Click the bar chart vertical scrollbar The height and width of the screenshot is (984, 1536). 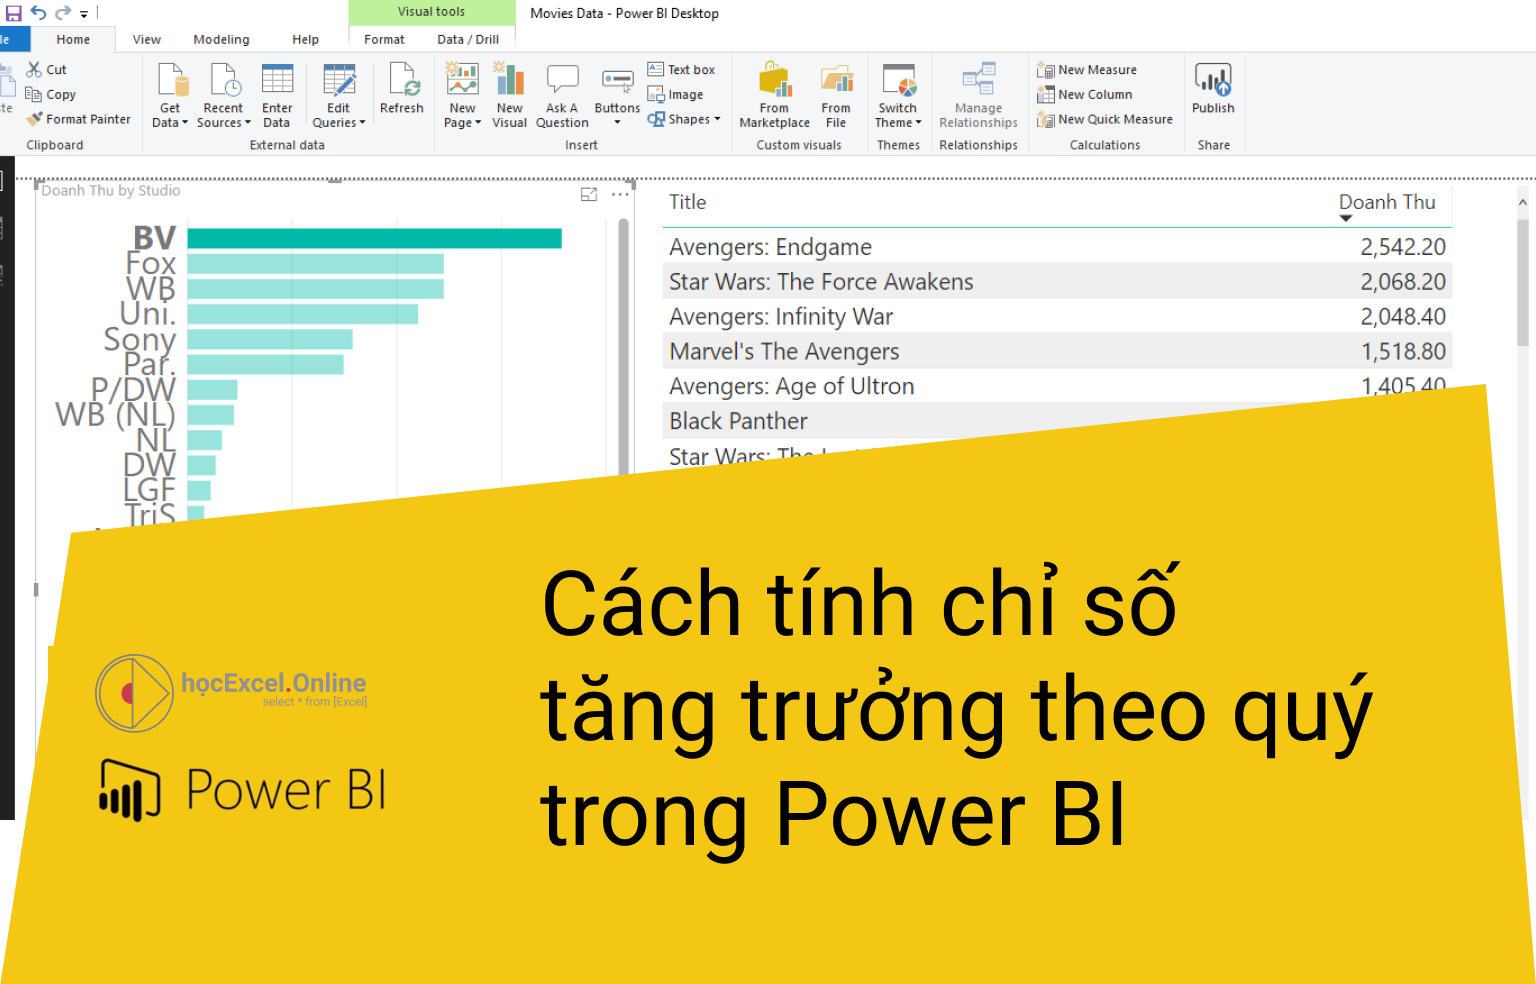tap(624, 345)
